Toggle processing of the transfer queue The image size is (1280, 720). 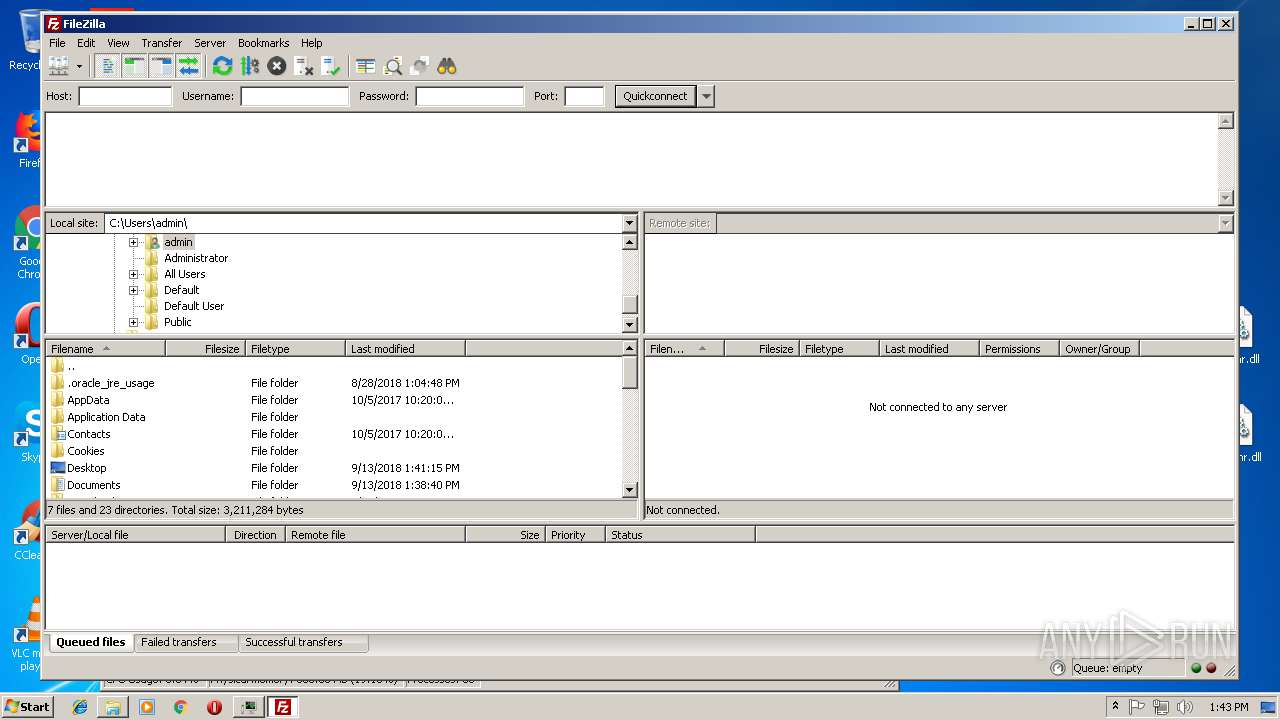click(250, 66)
